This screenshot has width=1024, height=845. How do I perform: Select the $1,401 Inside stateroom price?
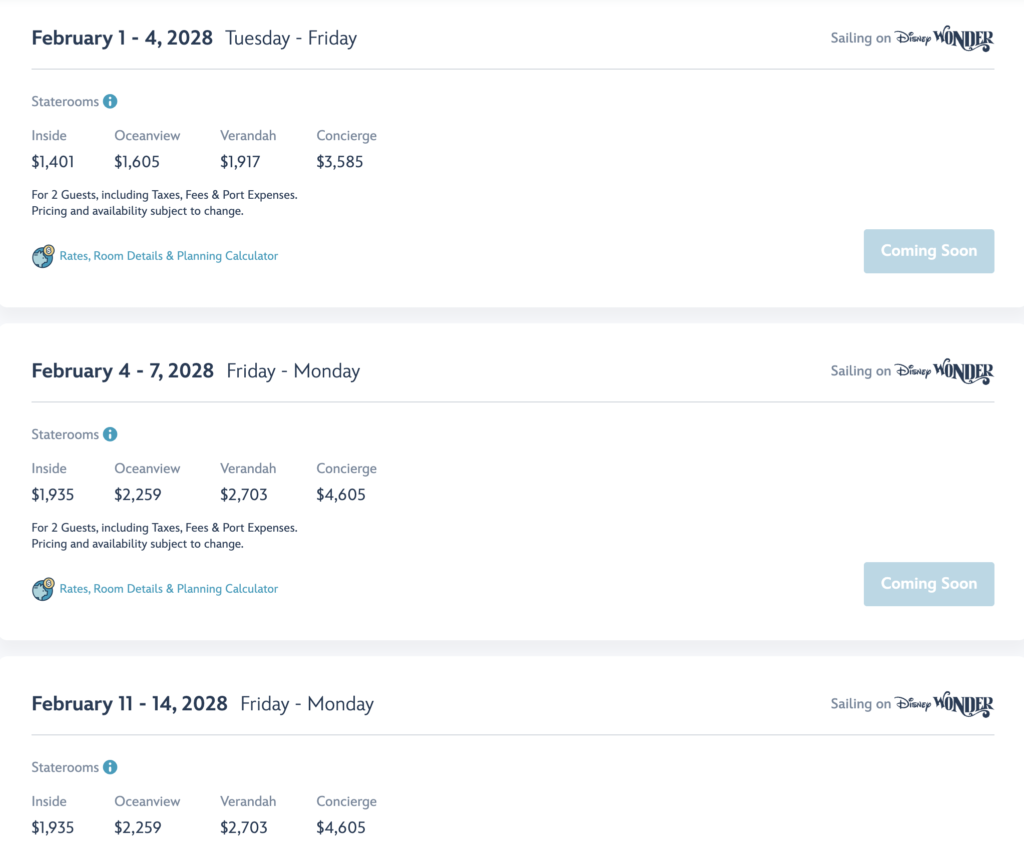pyautogui.click(x=53, y=162)
